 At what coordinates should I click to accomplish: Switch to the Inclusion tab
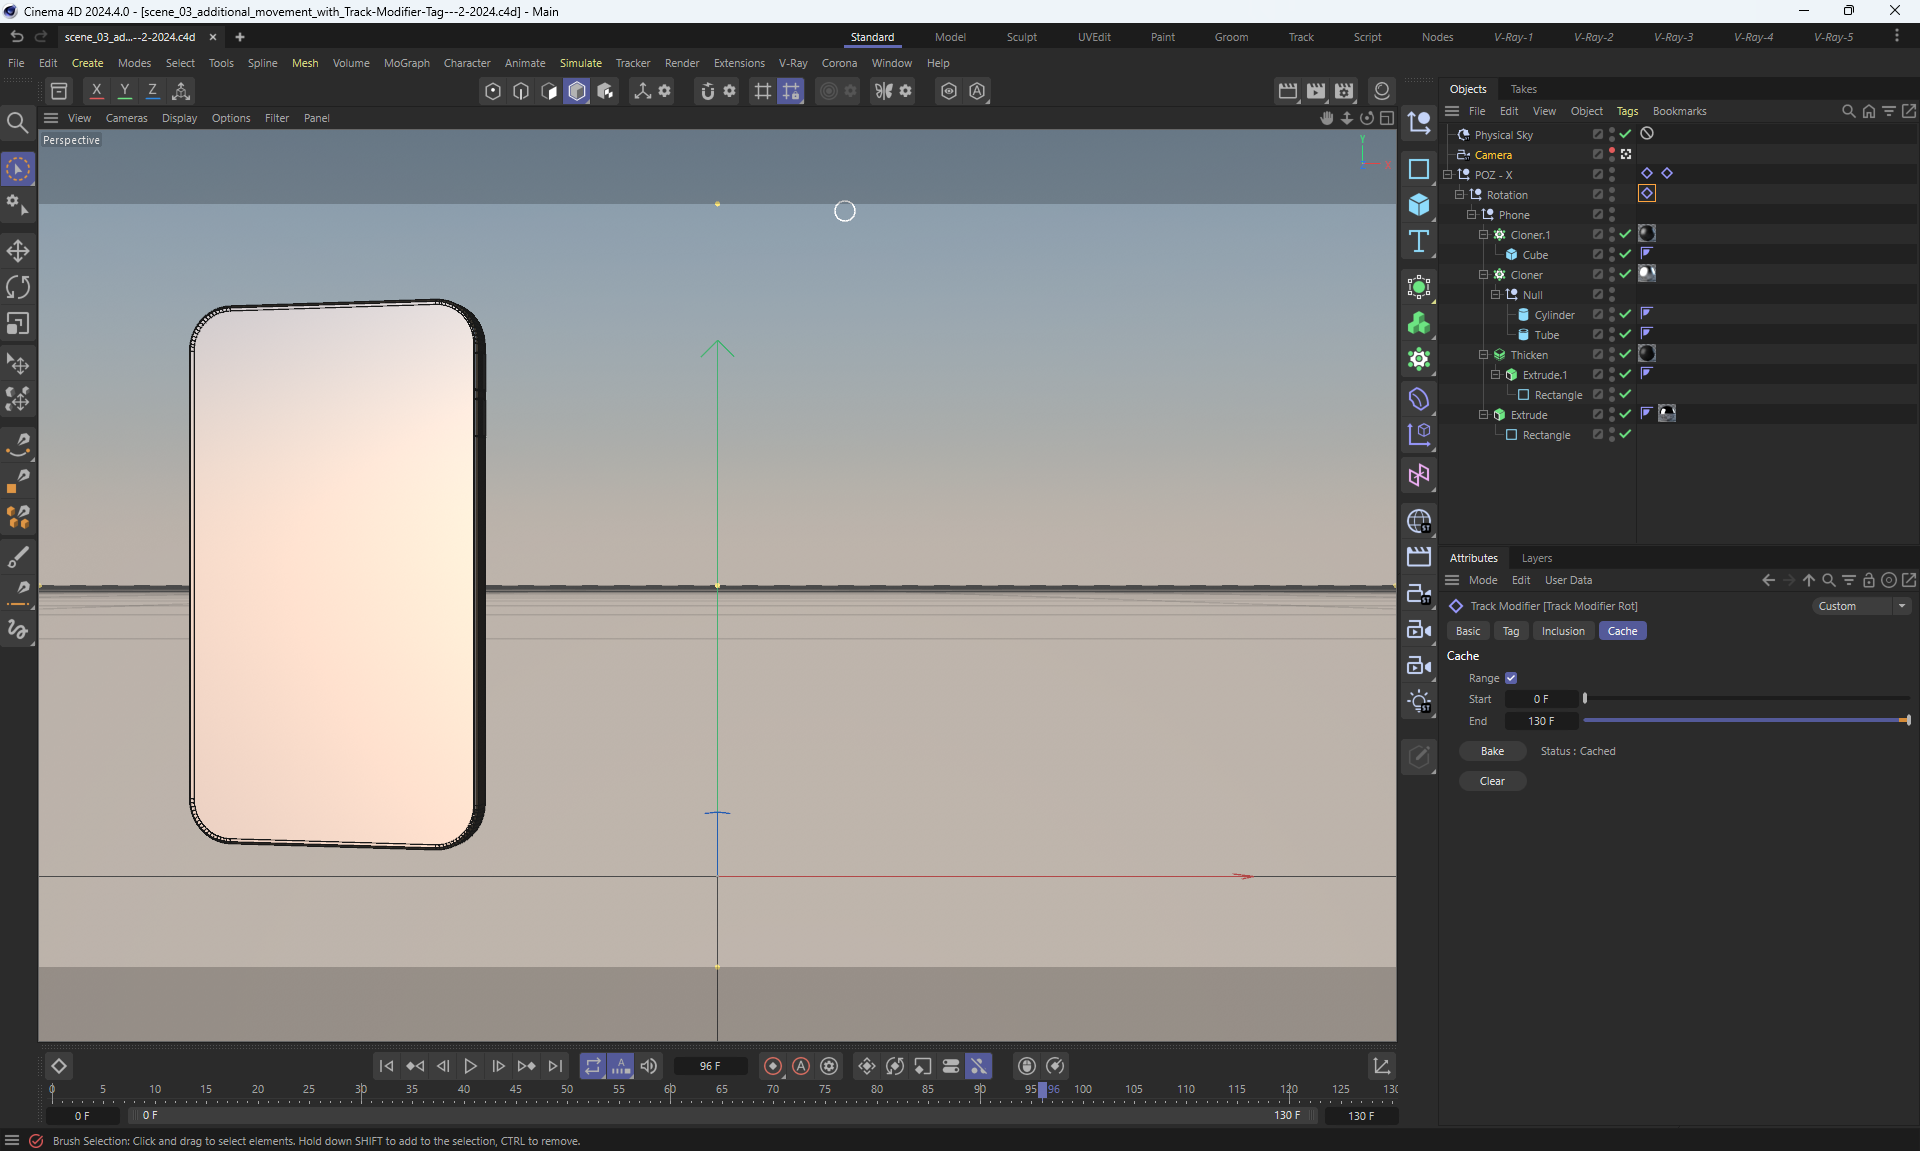tap(1562, 631)
